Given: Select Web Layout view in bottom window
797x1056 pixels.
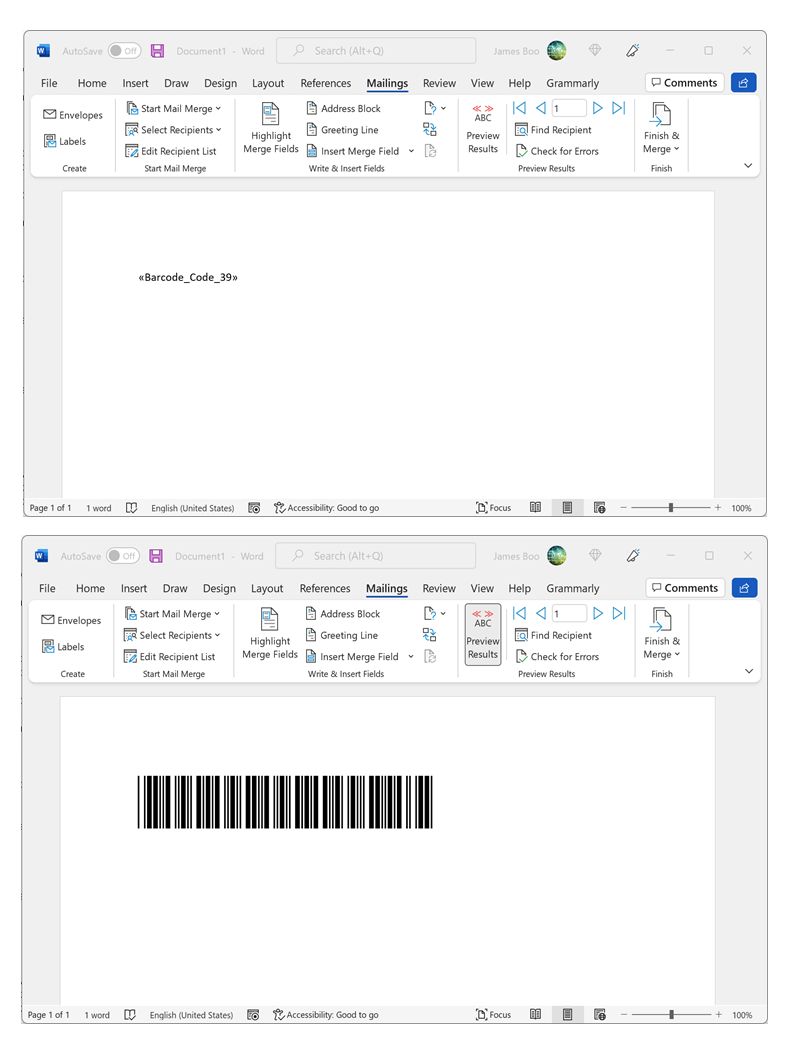Looking at the screenshot, I should tap(600, 1014).
